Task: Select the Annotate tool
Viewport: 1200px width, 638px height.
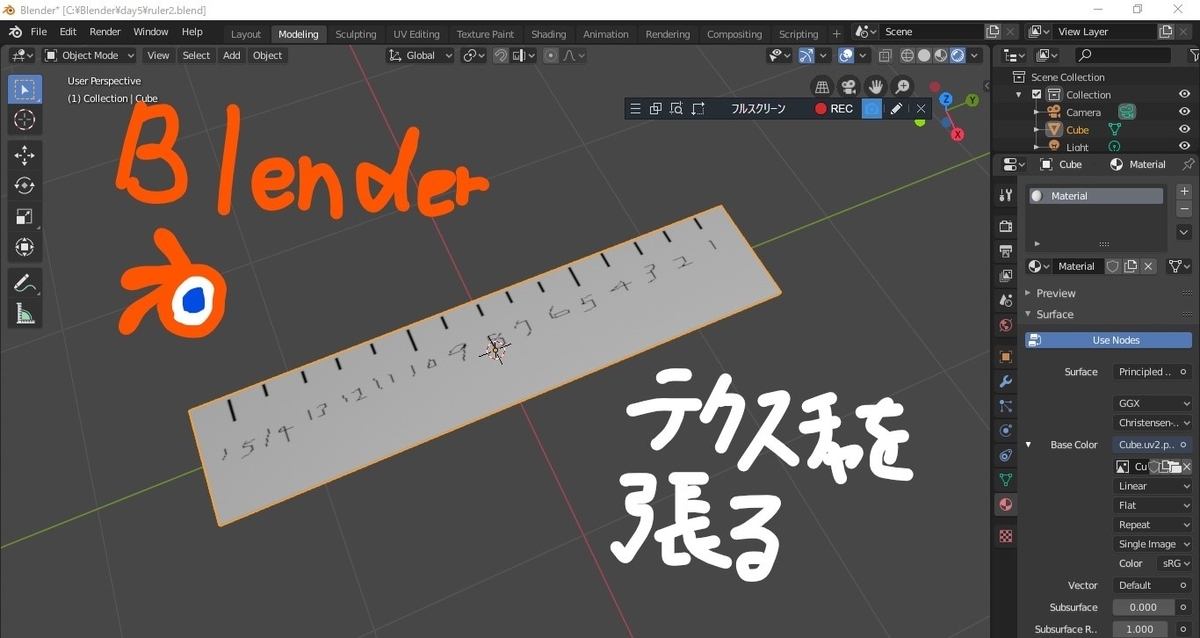Action: tap(25, 283)
